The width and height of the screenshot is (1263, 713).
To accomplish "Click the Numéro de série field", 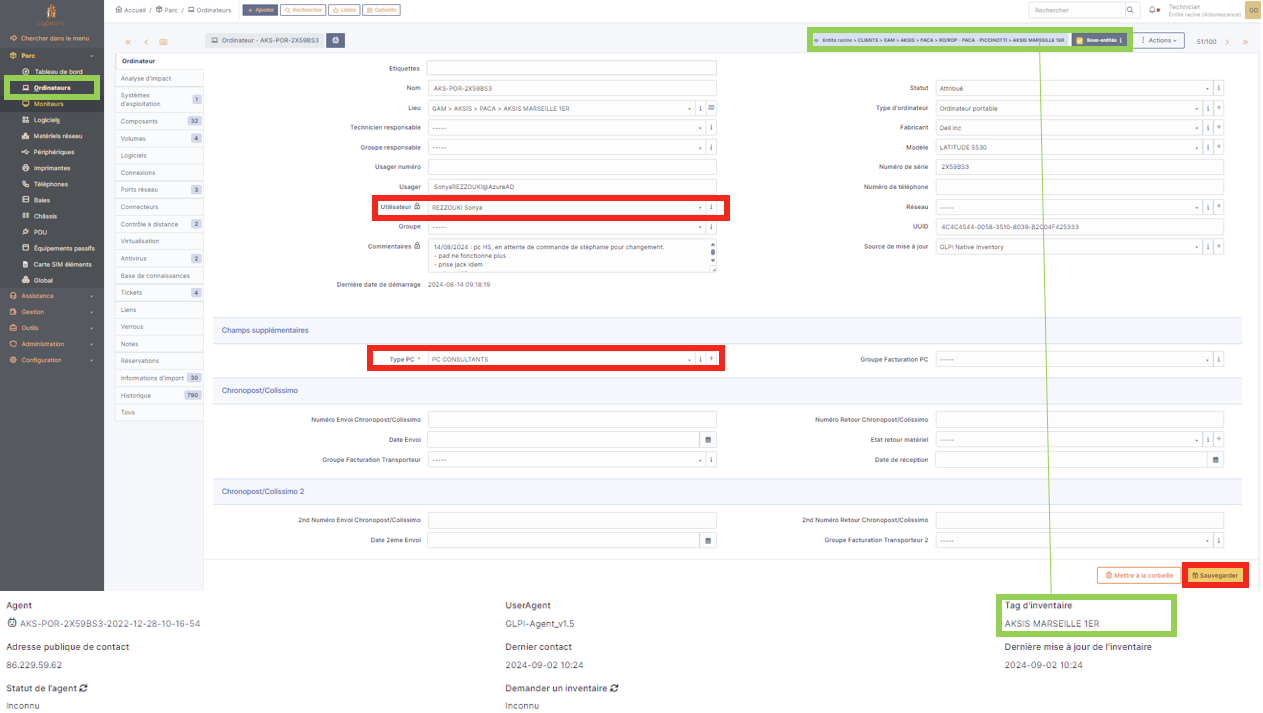I will click(x=1080, y=167).
